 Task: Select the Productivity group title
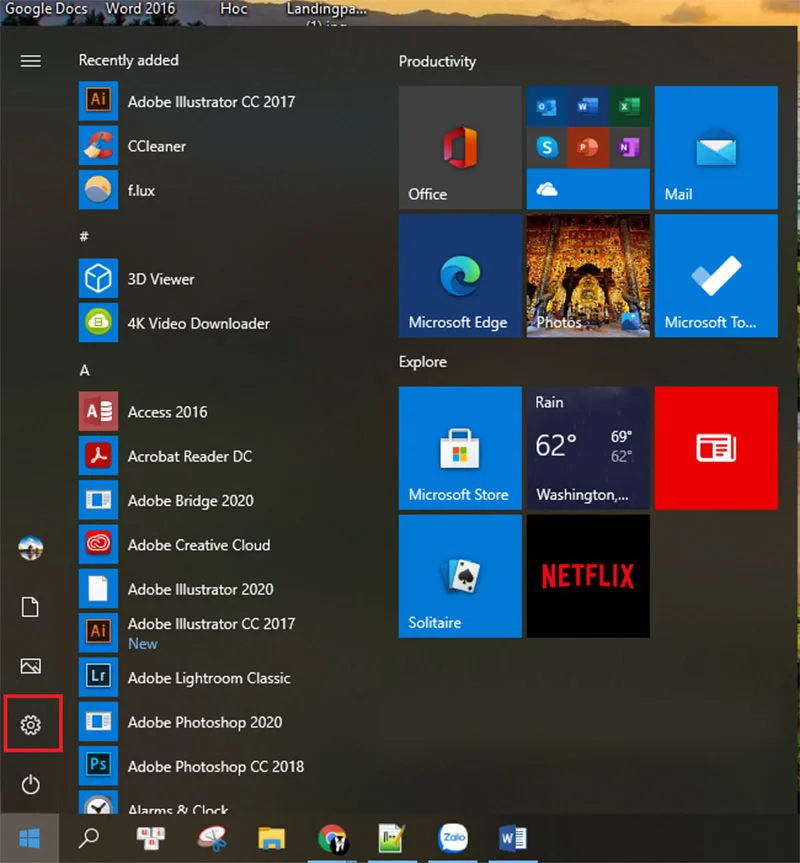(437, 61)
